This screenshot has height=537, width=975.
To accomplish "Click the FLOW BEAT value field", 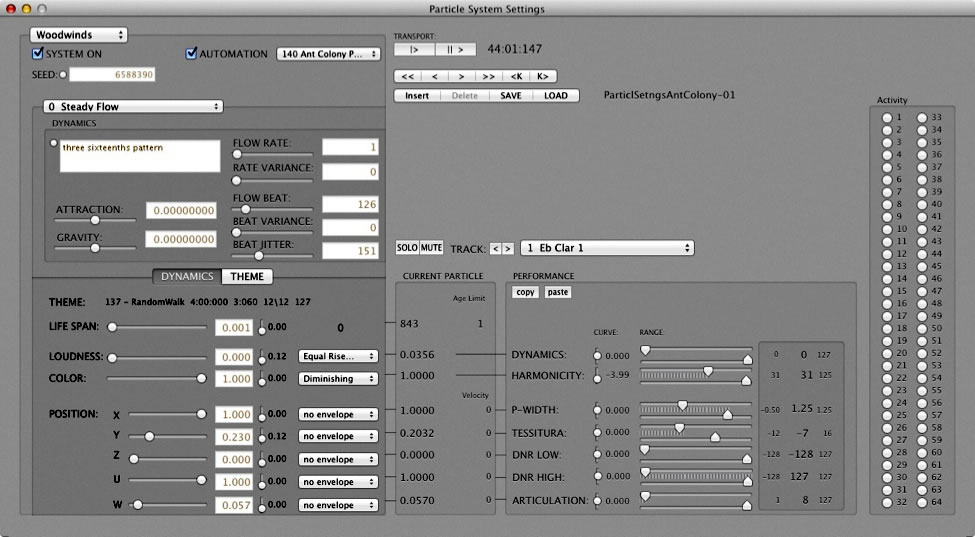I will point(350,204).
